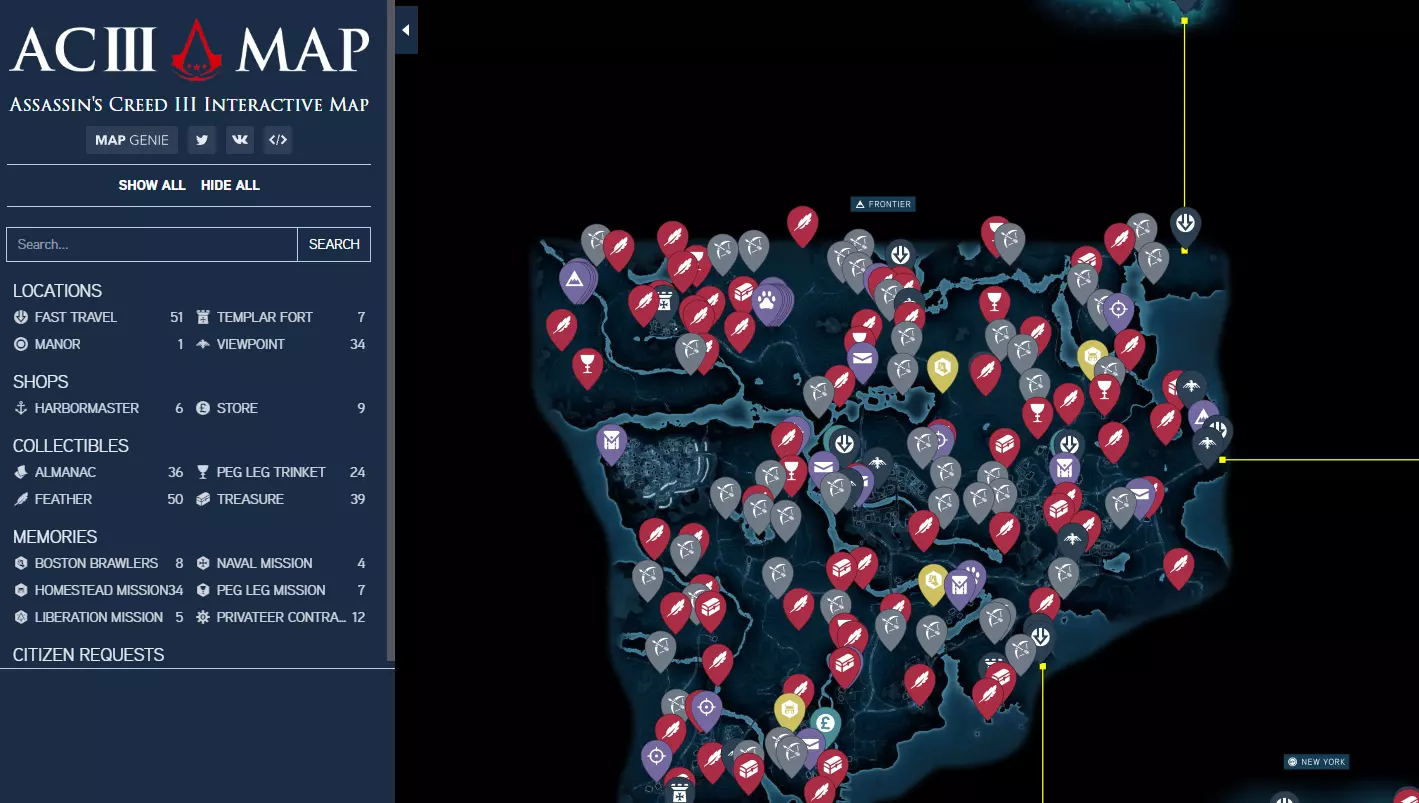Screen dimensions: 1419x803
Task: Select the purple crosshair marker in the northeast map
Action: (x=1117, y=311)
